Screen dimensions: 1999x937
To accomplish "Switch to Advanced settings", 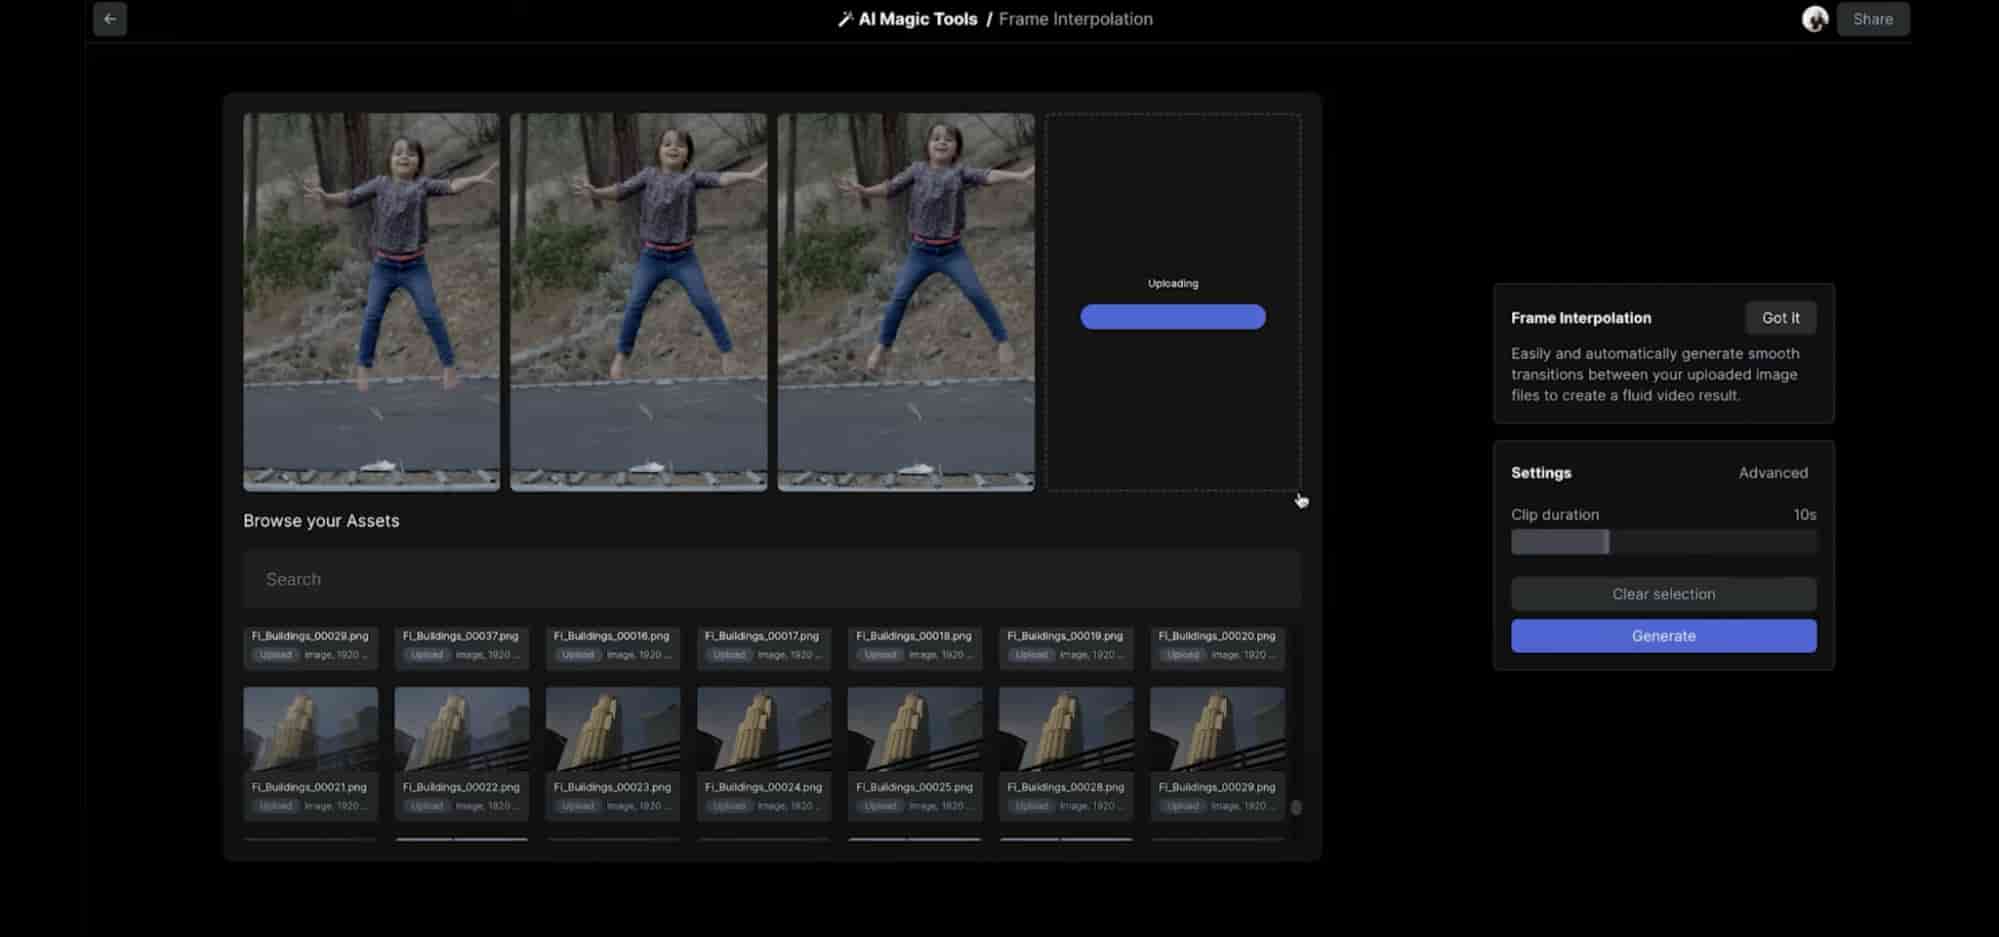I will [1772, 473].
